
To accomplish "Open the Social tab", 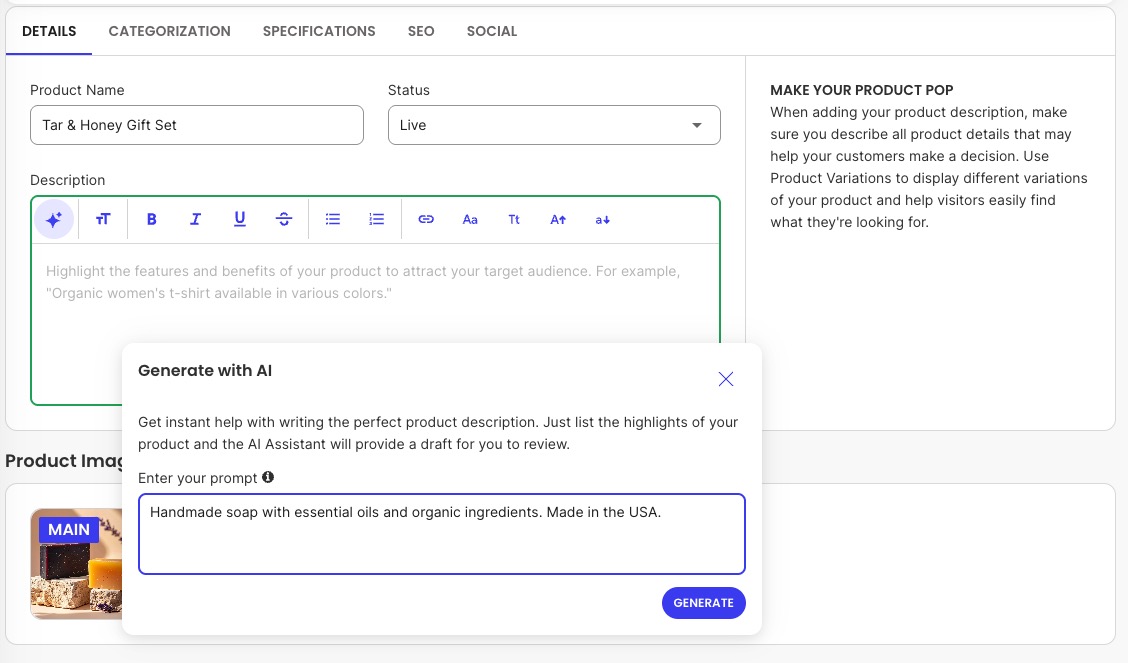I will [492, 31].
